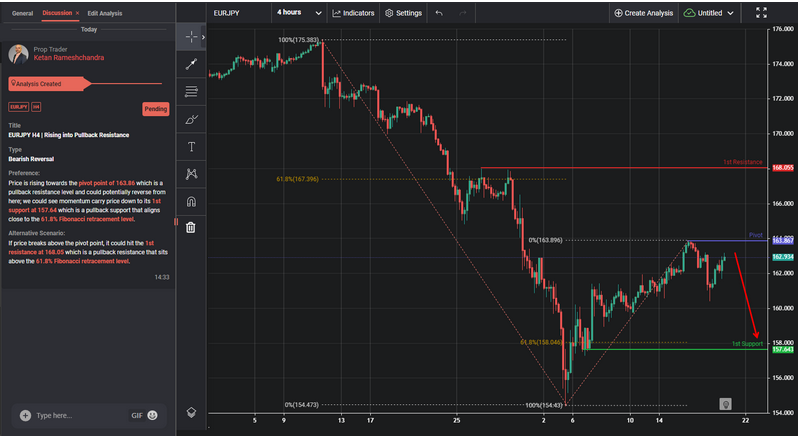Click the 1st Support line label

pyautogui.click(x=747, y=344)
